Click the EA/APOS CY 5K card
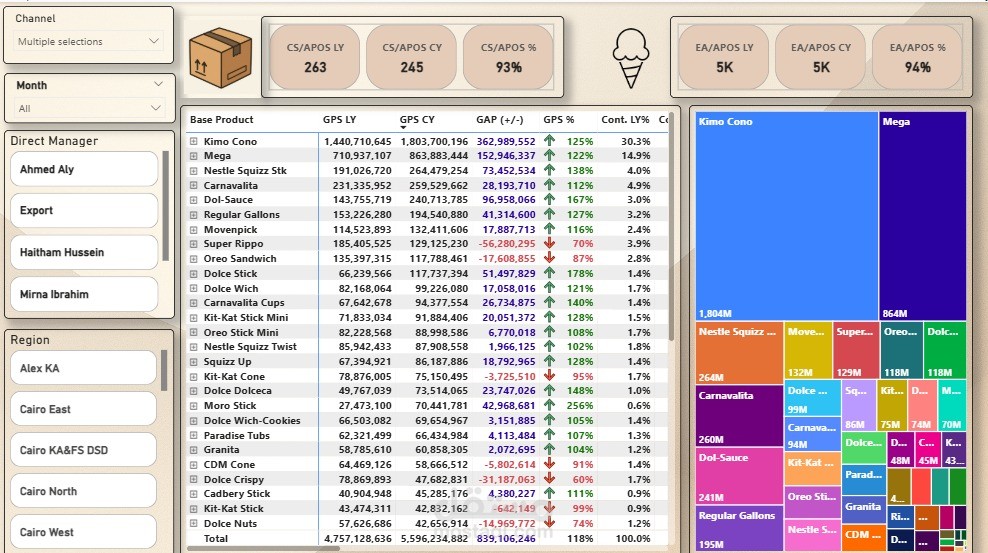Image resolution: width=988 pixels, height=553 pixels. [x=821, y=57]
